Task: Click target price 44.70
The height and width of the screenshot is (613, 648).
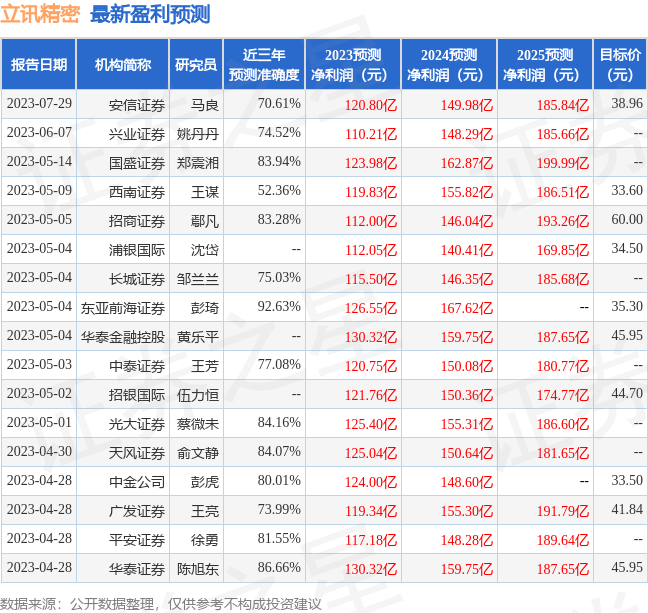Action: coord(627,393)
